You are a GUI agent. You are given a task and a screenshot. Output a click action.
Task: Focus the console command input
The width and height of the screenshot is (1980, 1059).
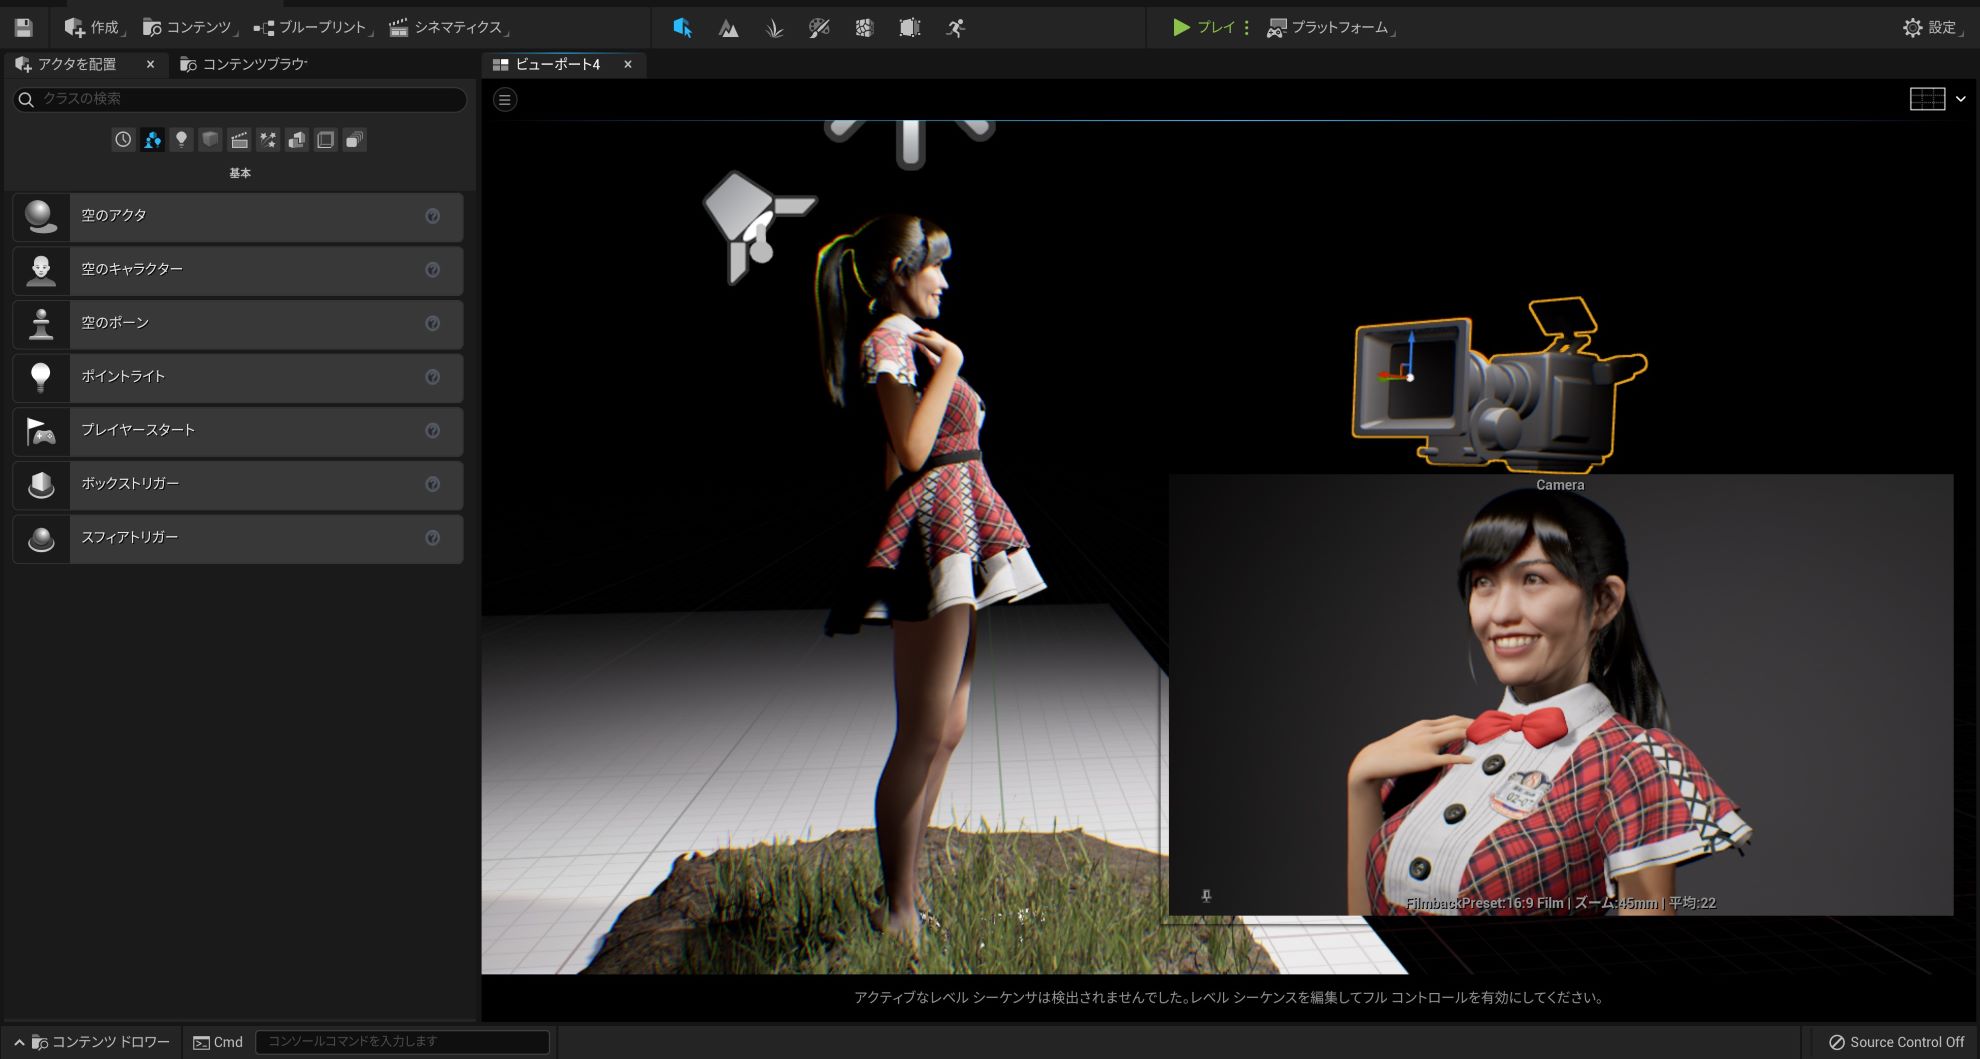pyautogui.click(x=402, y=1042)
